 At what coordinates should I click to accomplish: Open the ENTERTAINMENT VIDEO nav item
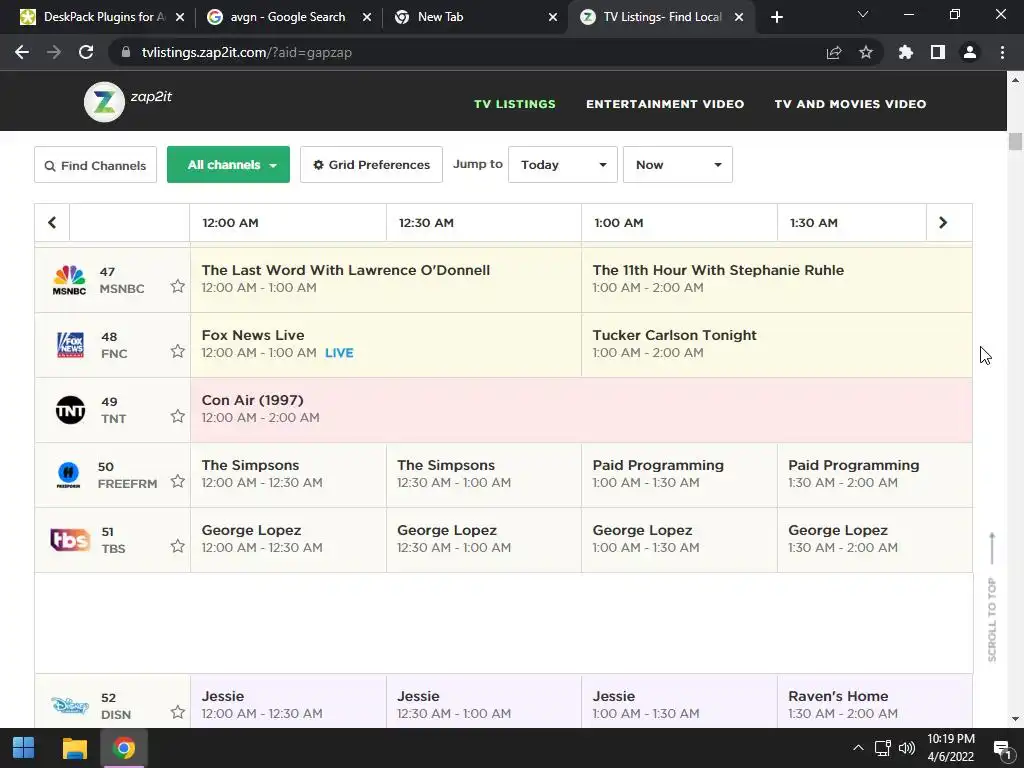(x=665, y=104)
